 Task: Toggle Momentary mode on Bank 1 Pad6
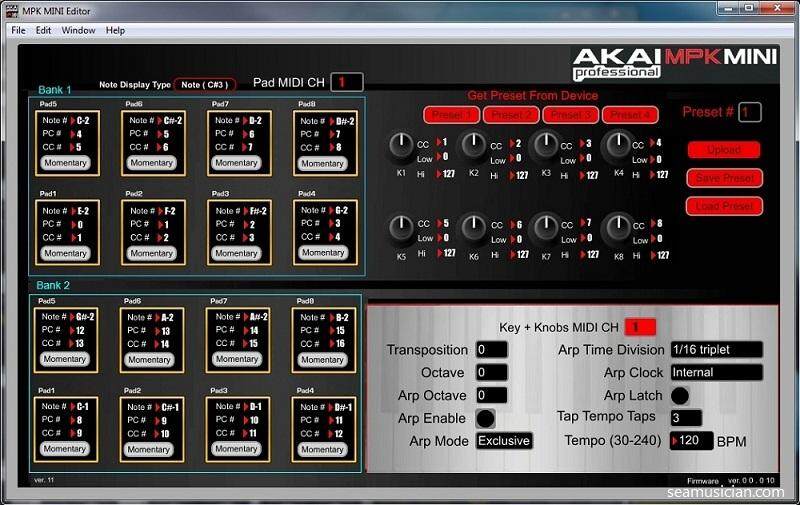pyautogui.click(x=152, y=163)
